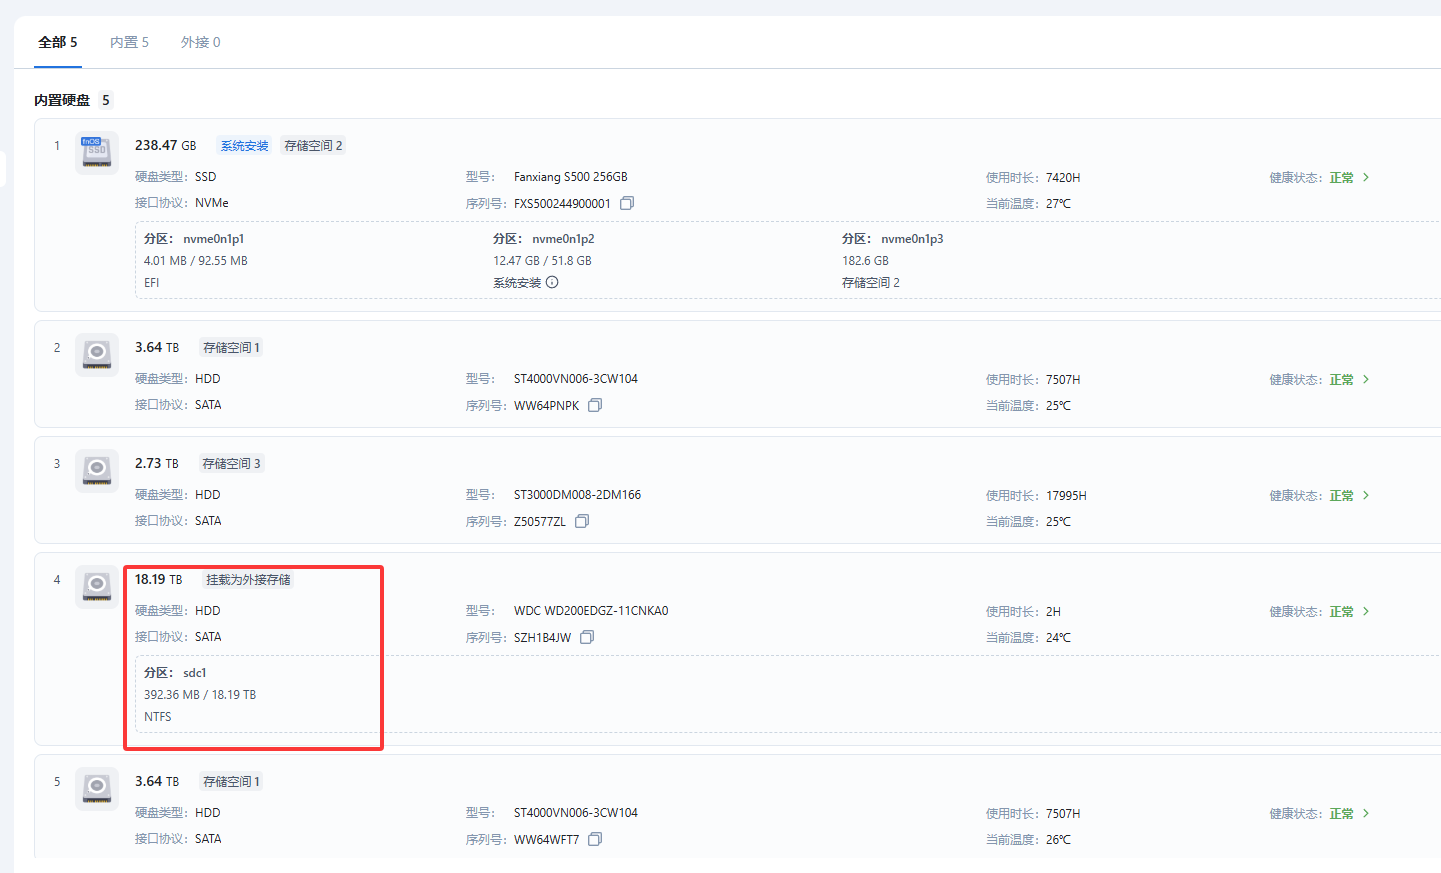The height and width of the screenshot is (873, 1441).
Task: Copy serial number SZH1B4JW
Action: 587,637
